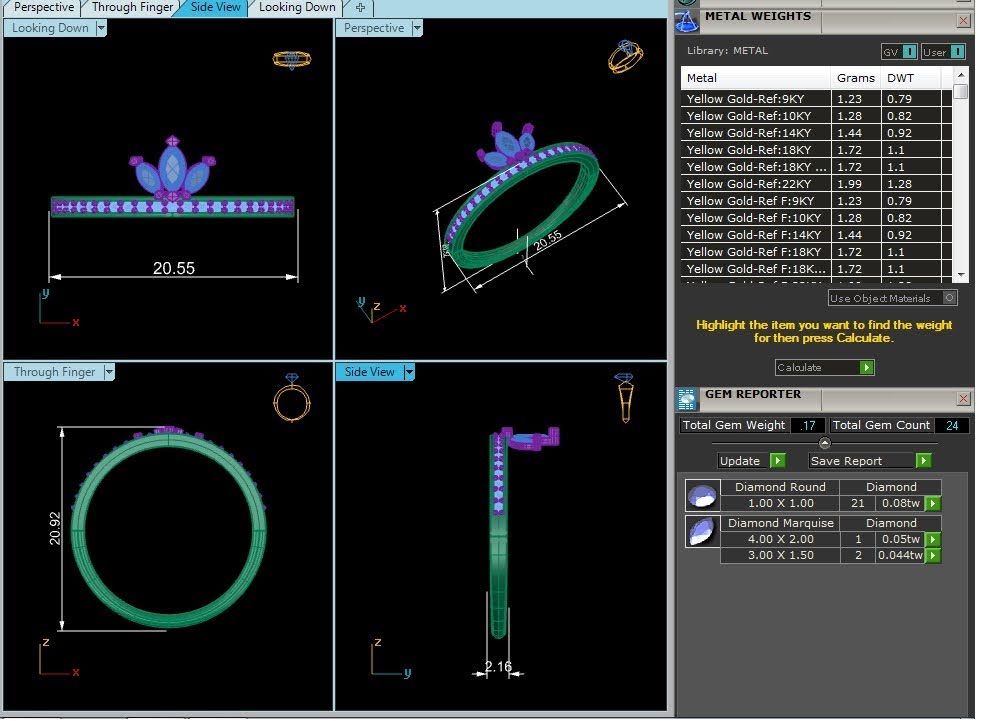Sort by the Metal column header
Viewport: 981px width, 721px height.
click(755, 78)
